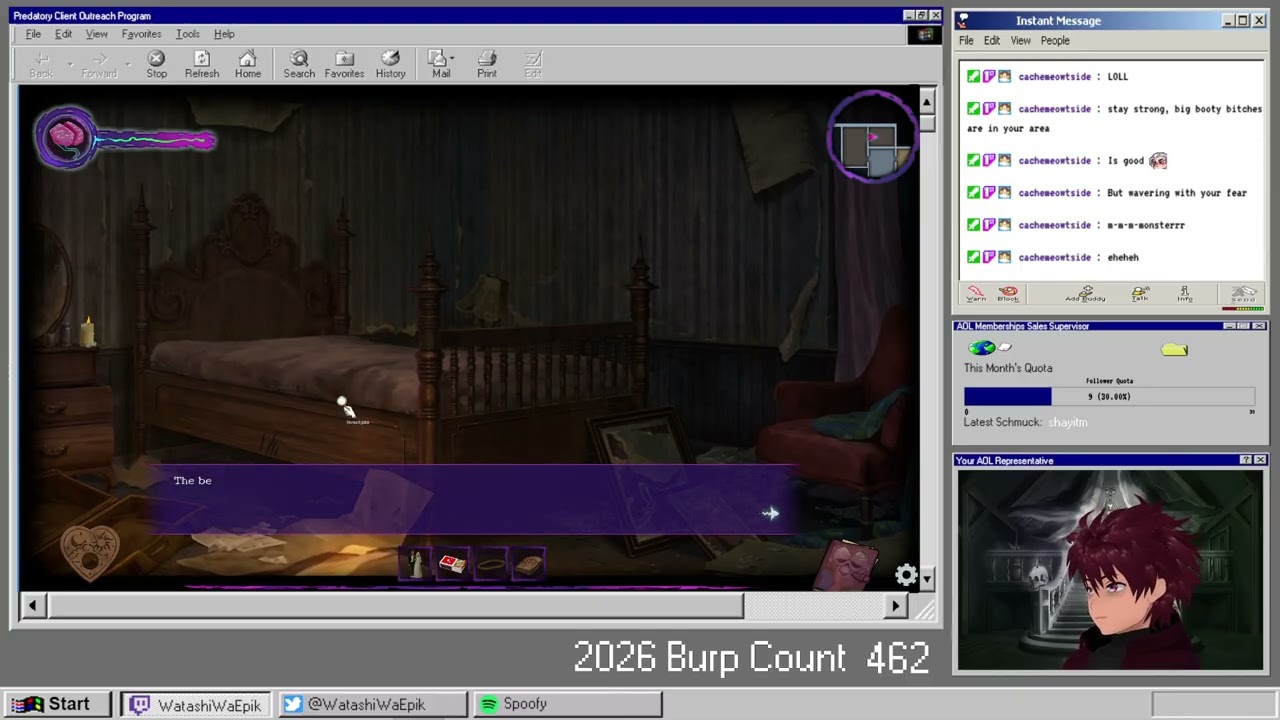Click the scroll up arrow in browser
Viewport: 1280px width, 720px height.
click(x=926, y=101)
